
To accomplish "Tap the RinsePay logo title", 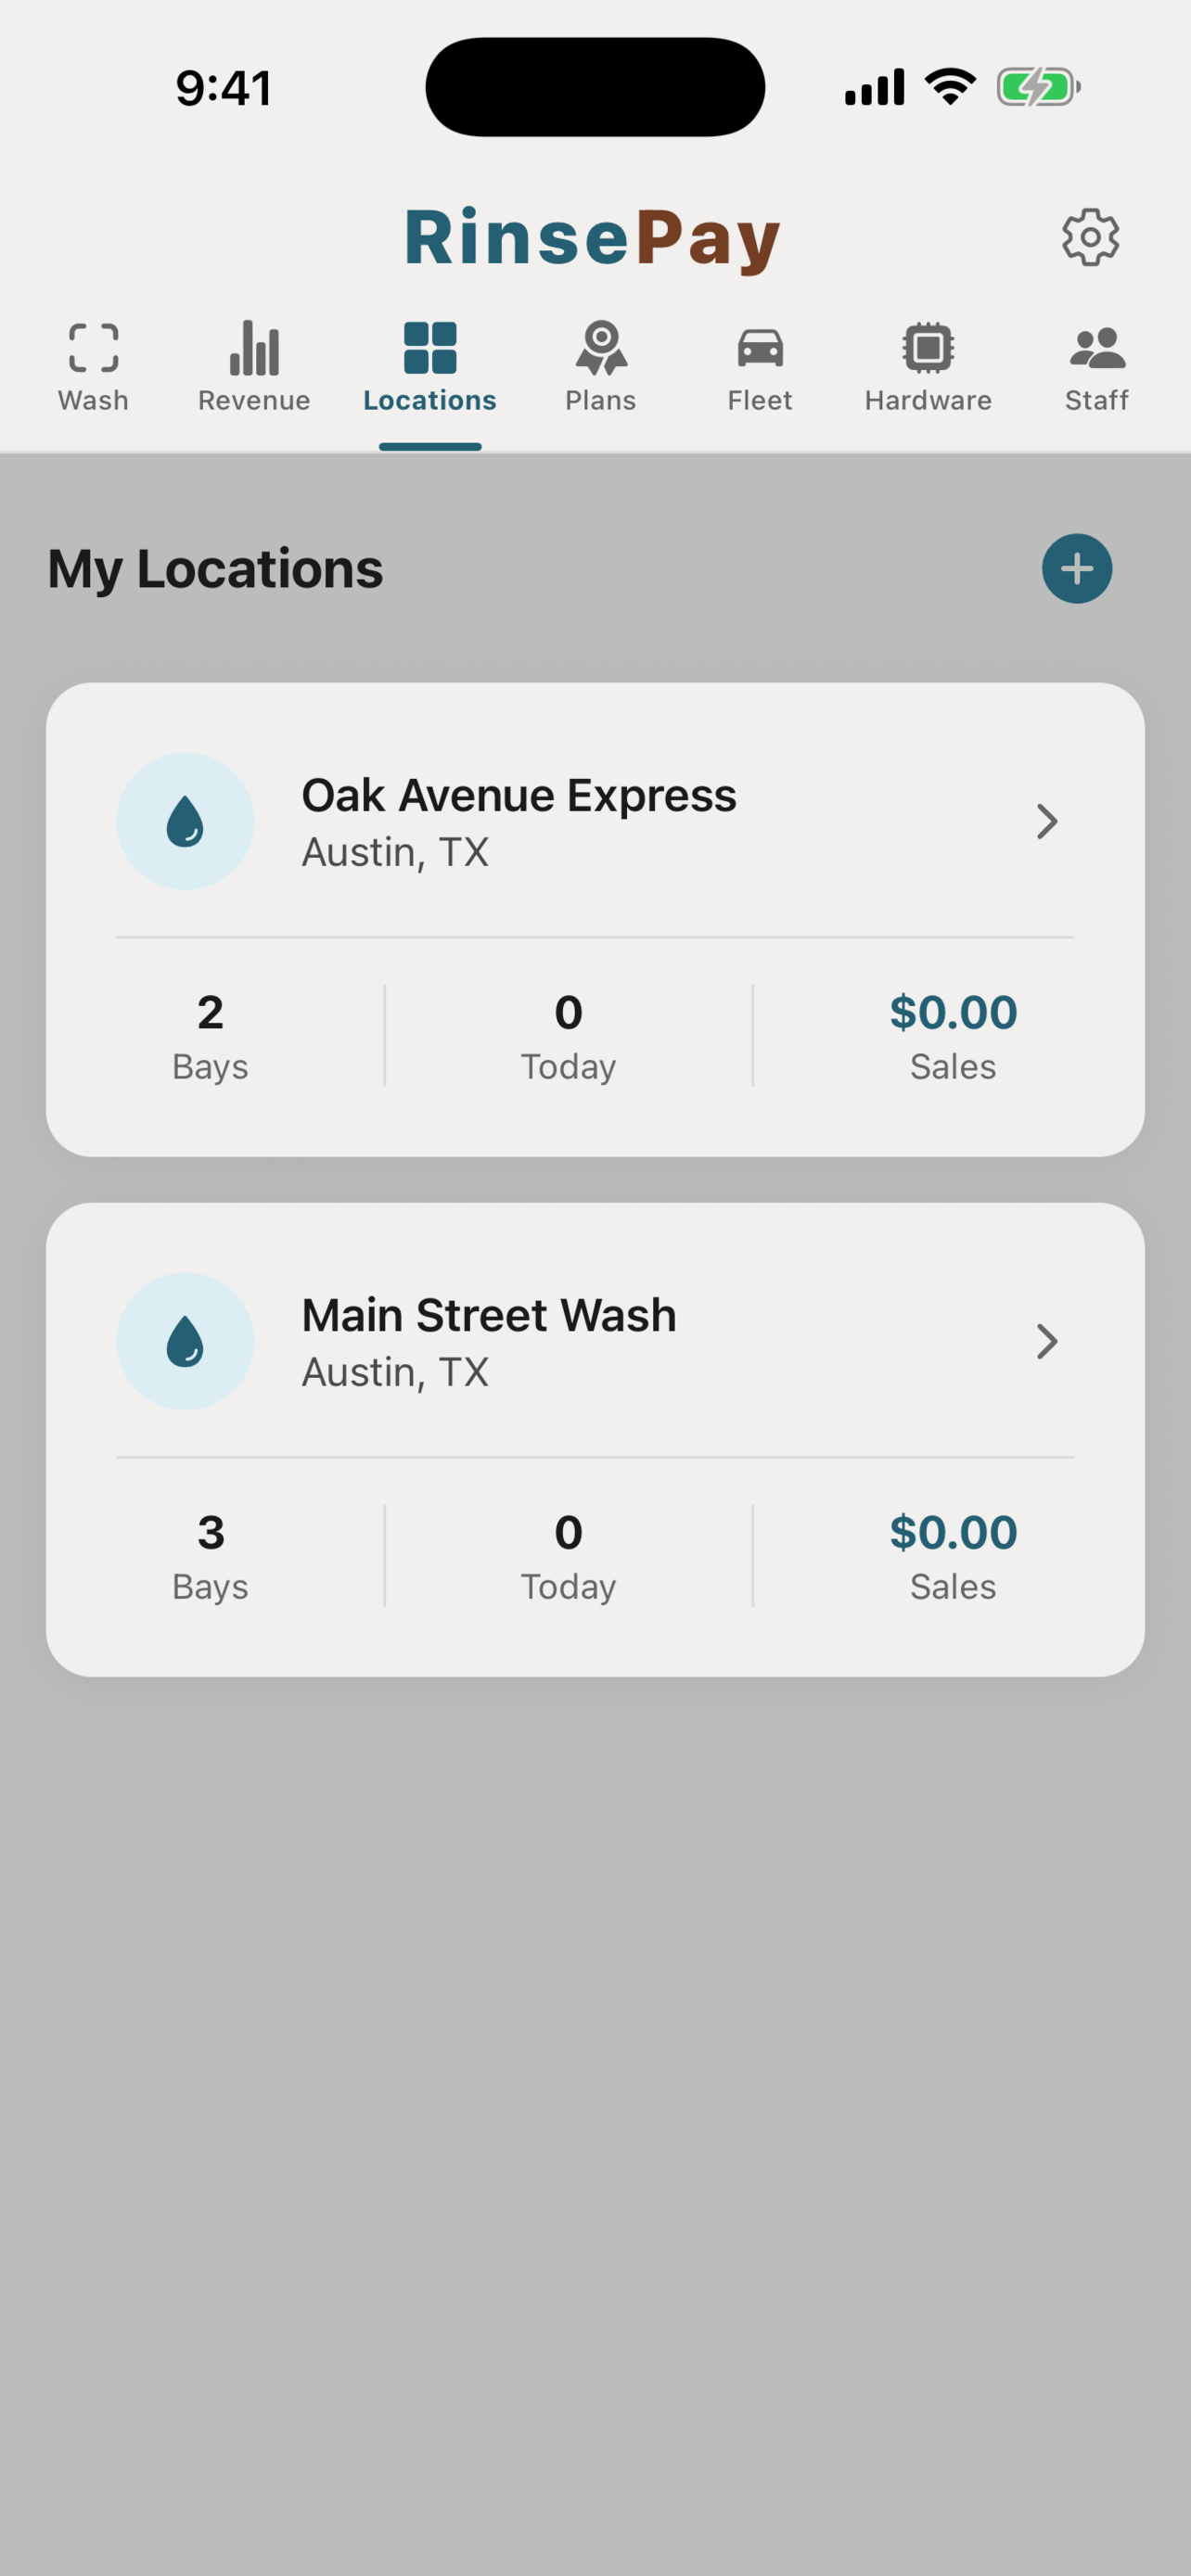I will coord(593,238).
